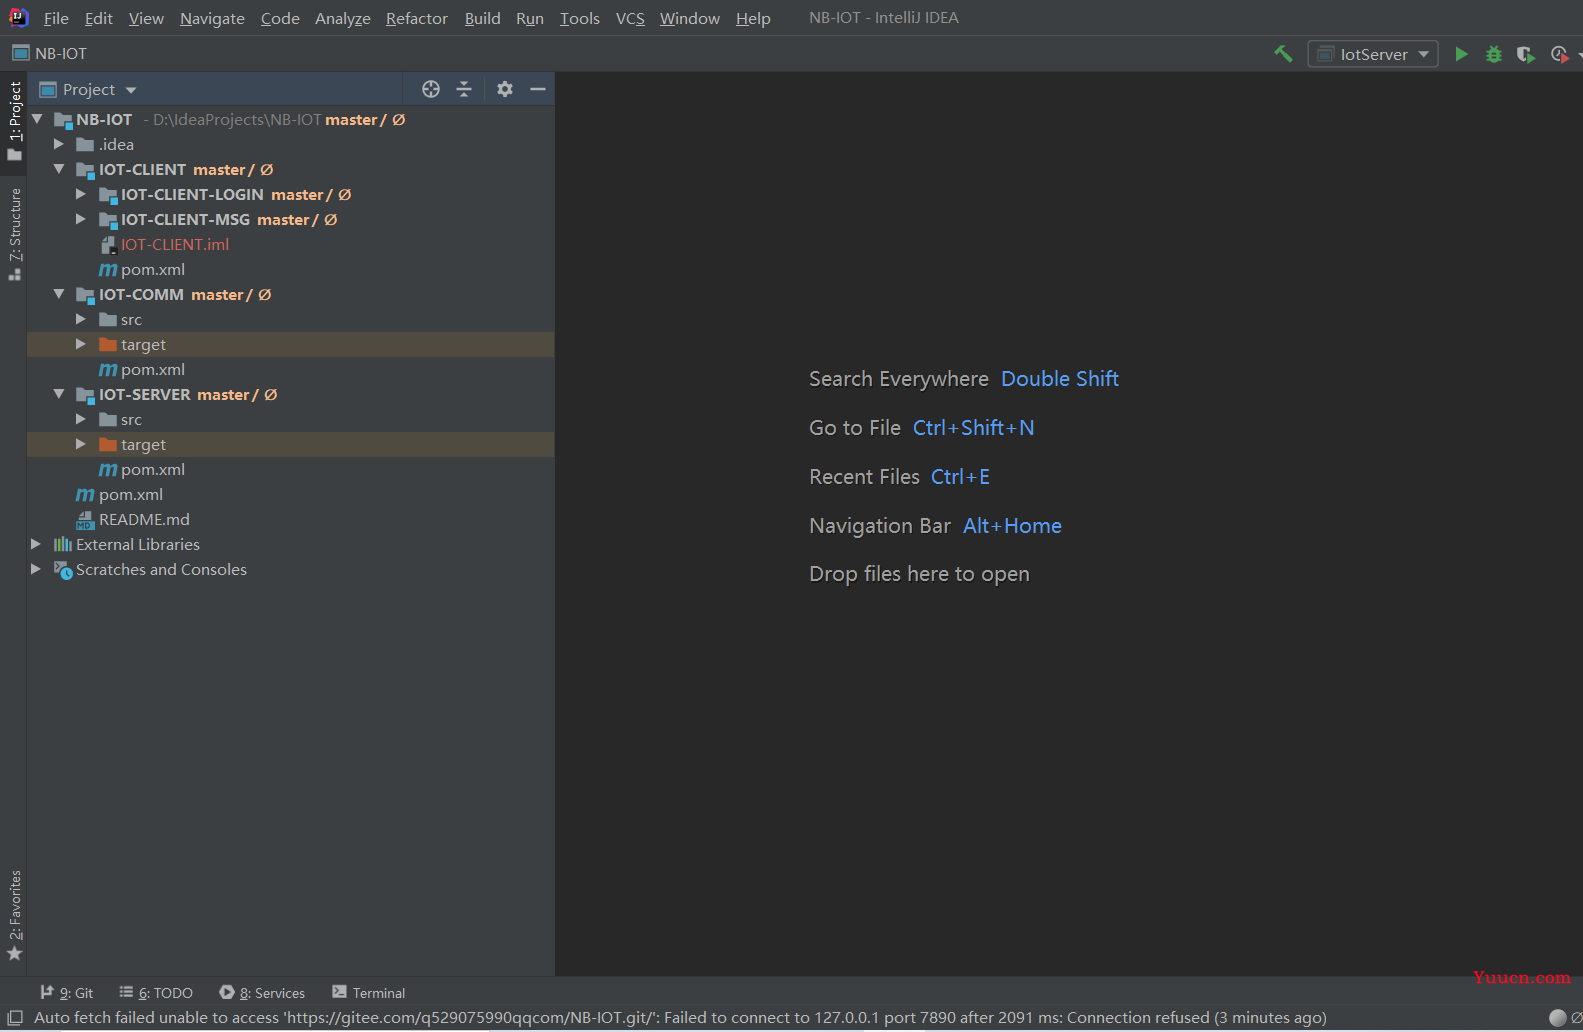
Task: Click NB-IOT in navigation bar
Action: coord(61,54)
